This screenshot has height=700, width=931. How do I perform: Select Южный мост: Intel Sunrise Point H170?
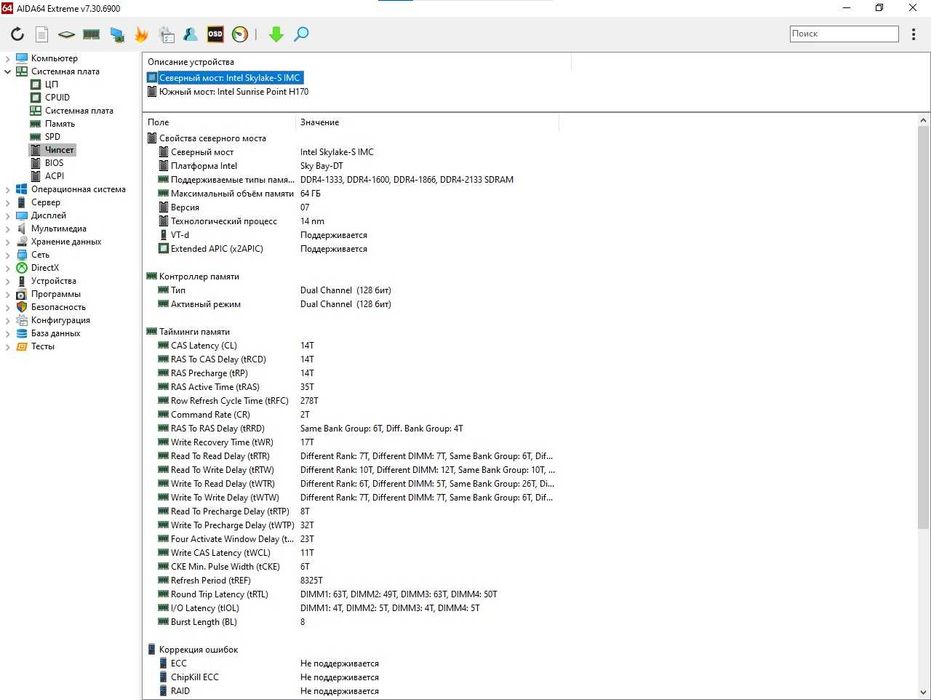[233, 91]
